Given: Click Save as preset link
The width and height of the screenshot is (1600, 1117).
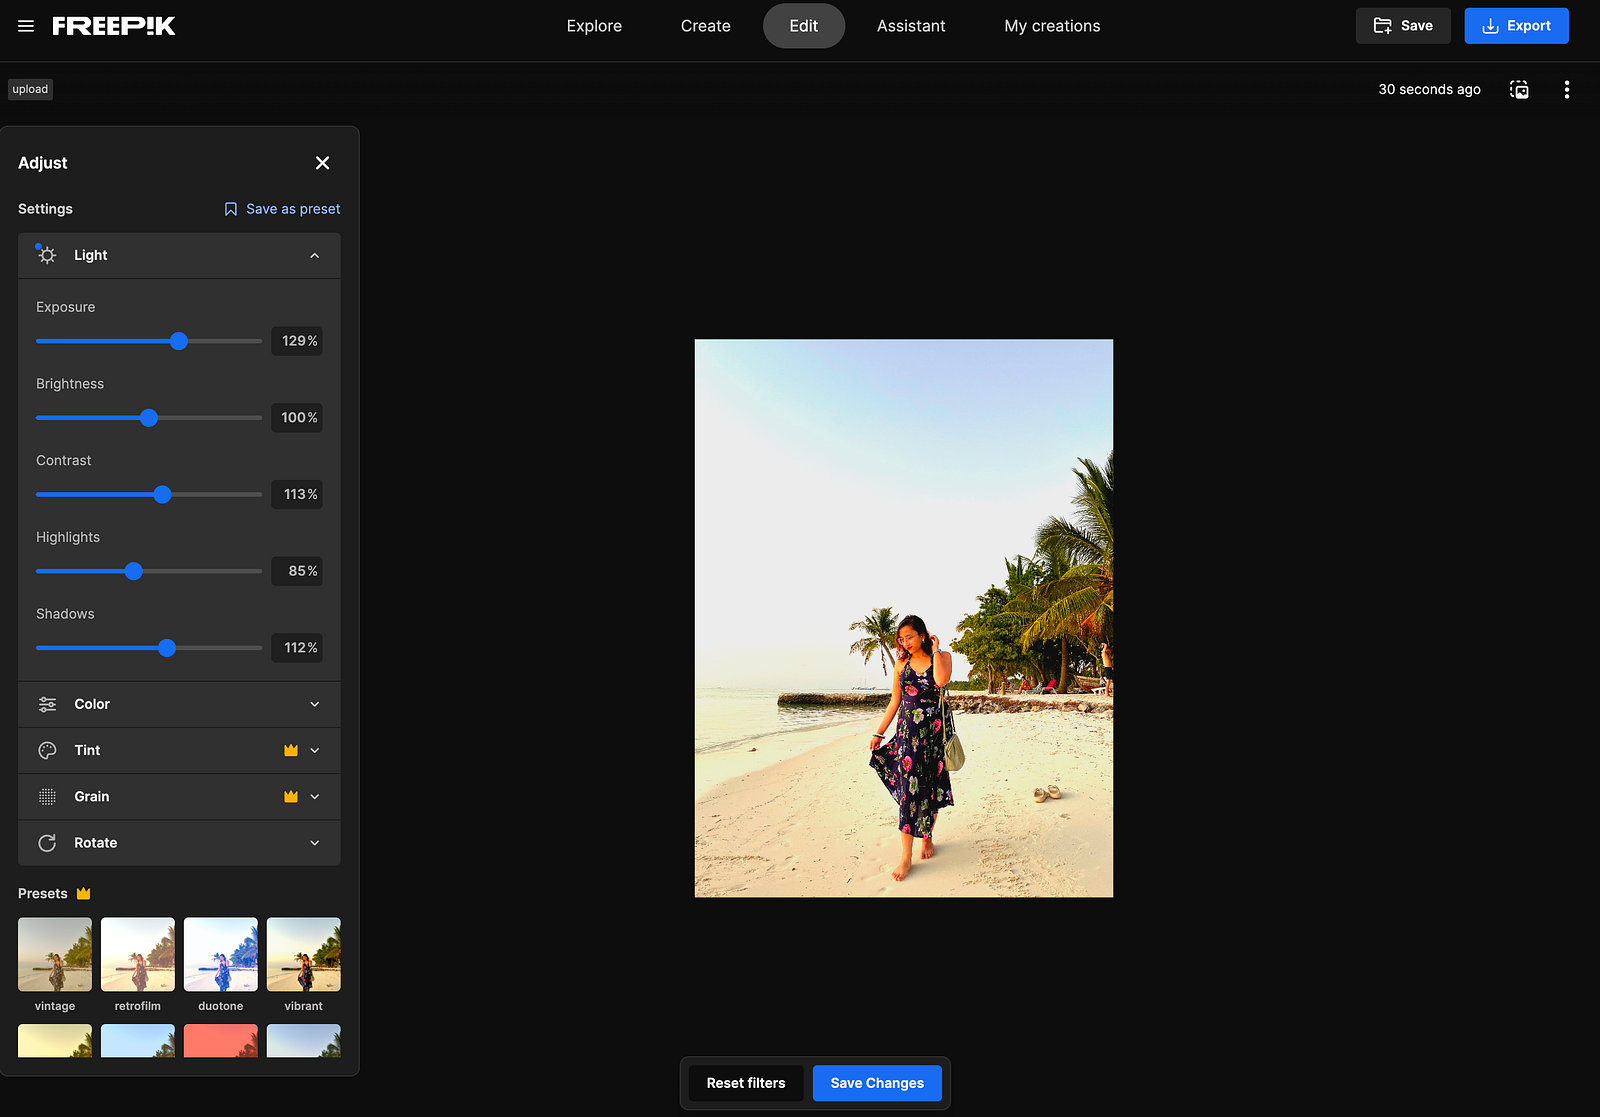Looking at the screenshot, I should coord(283,209).
